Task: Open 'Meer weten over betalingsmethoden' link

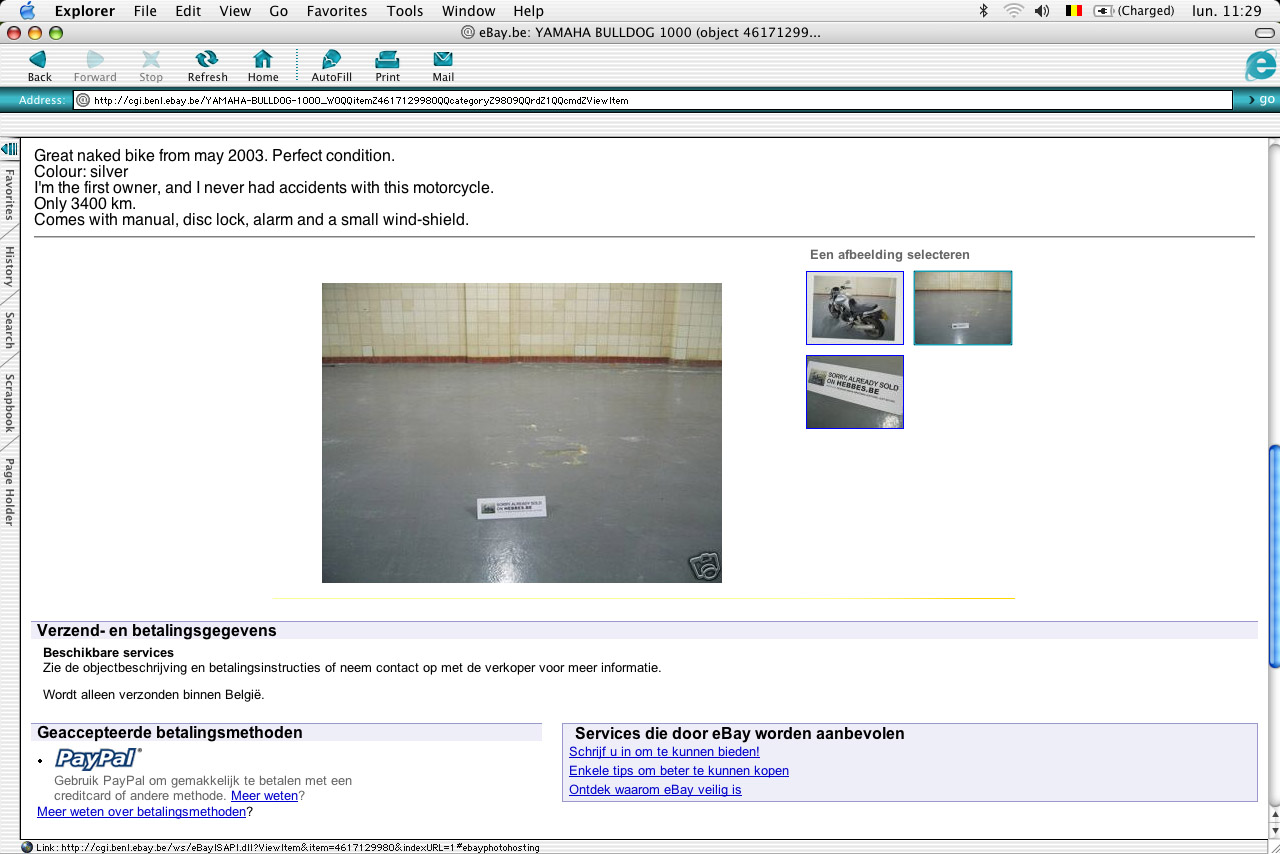Action: 141,812
